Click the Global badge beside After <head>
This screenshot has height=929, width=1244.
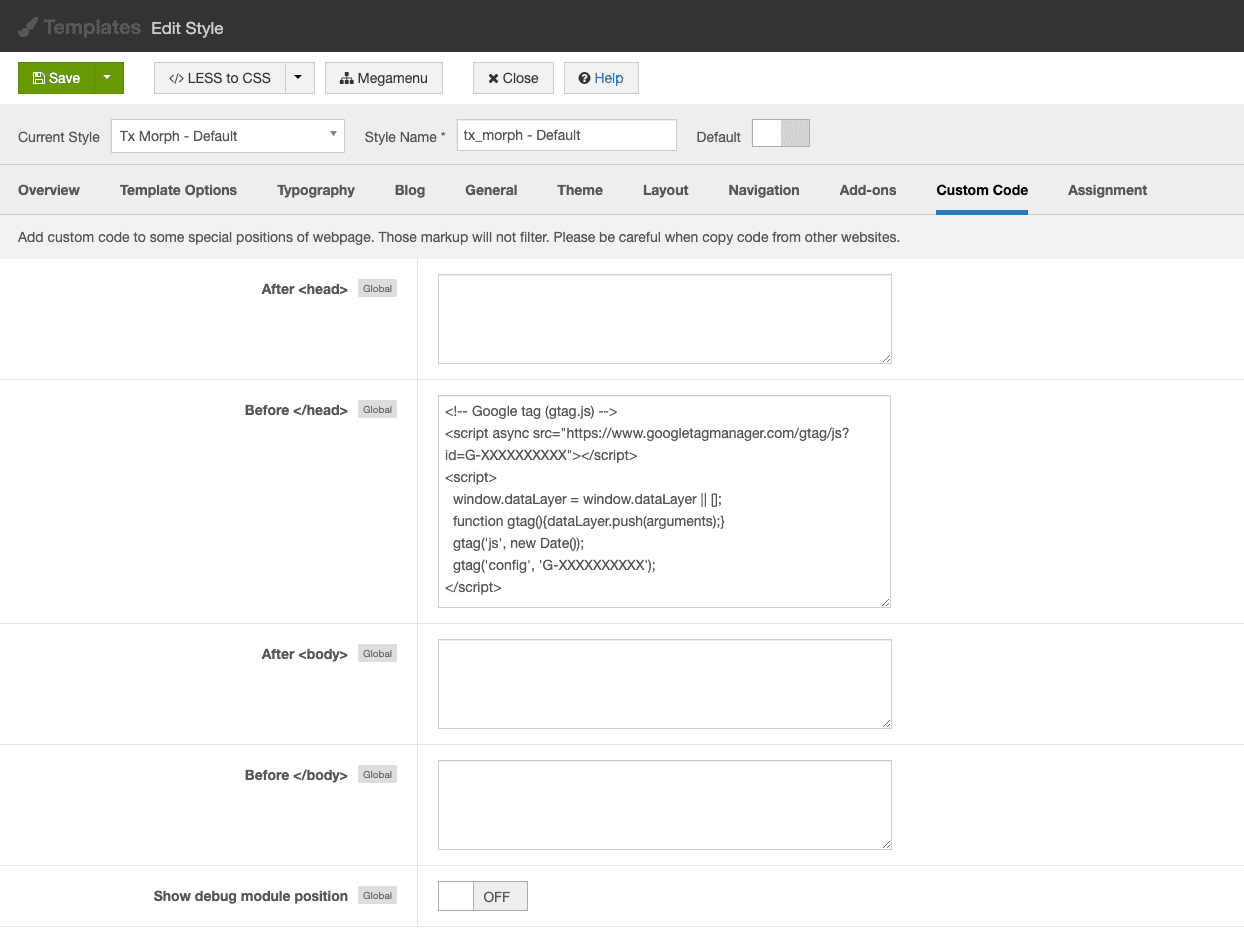[378, 288]
